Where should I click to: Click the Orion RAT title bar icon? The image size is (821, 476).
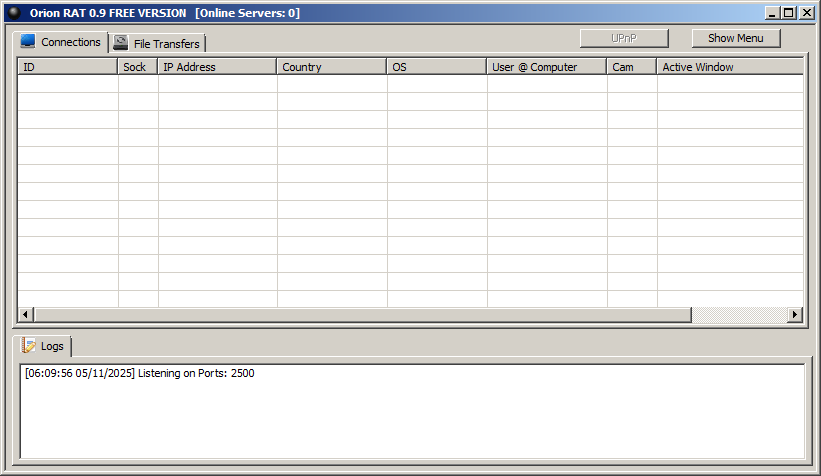click(x=14, y=13)
